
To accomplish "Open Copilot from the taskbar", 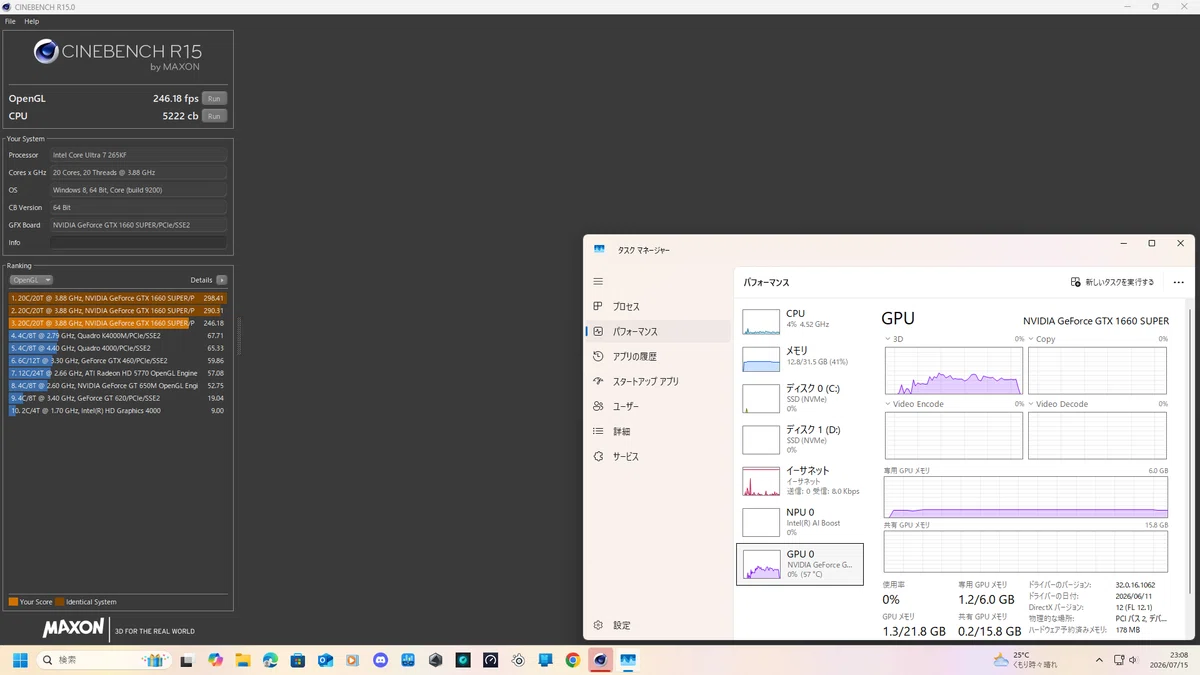I will click(x=215, y=660).
